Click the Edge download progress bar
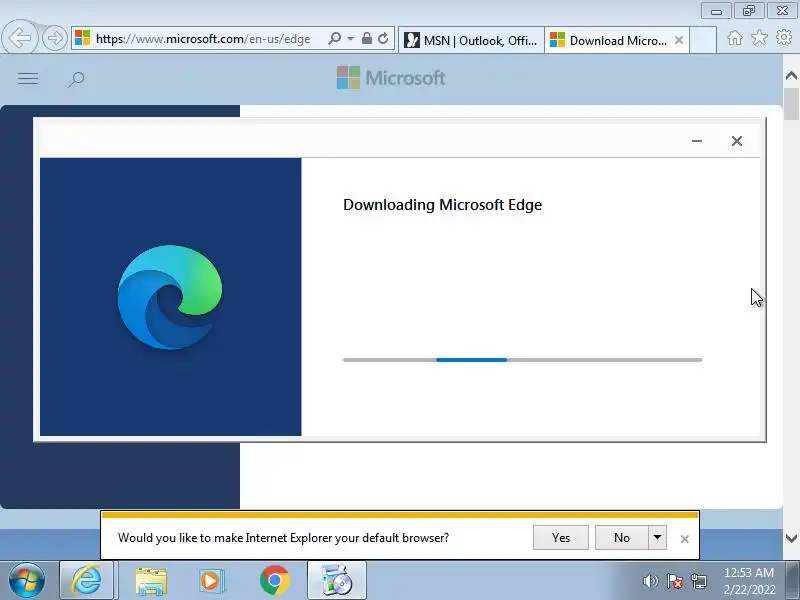Screen dimensions: 800x600 [522, 360]
